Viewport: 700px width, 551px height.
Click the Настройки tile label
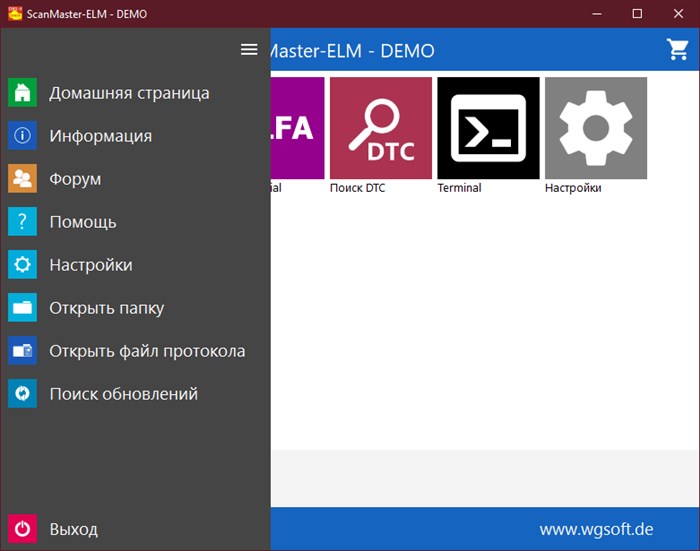click(x=573, y=188)
